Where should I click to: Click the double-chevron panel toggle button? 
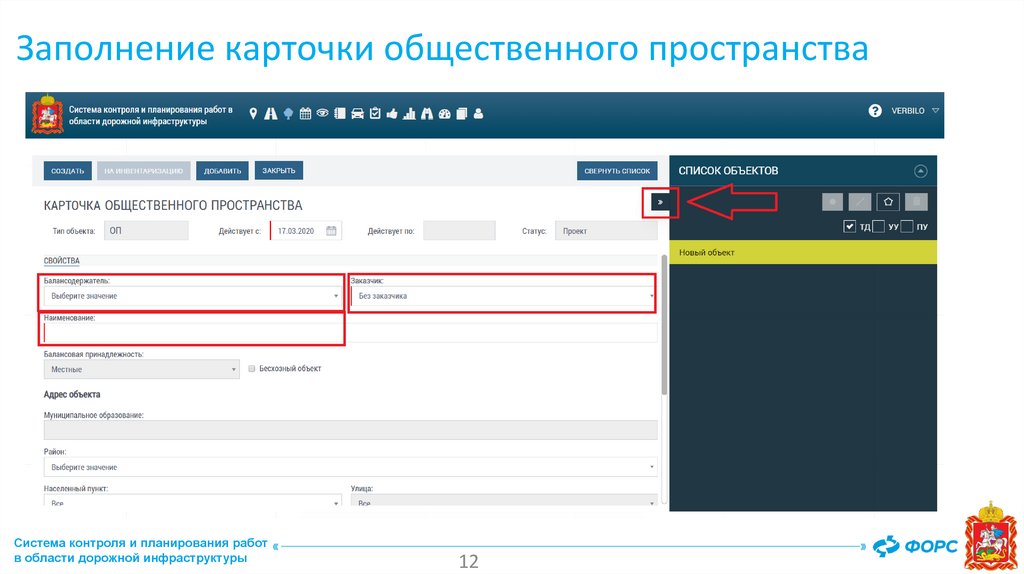click(x=660, y=202)
